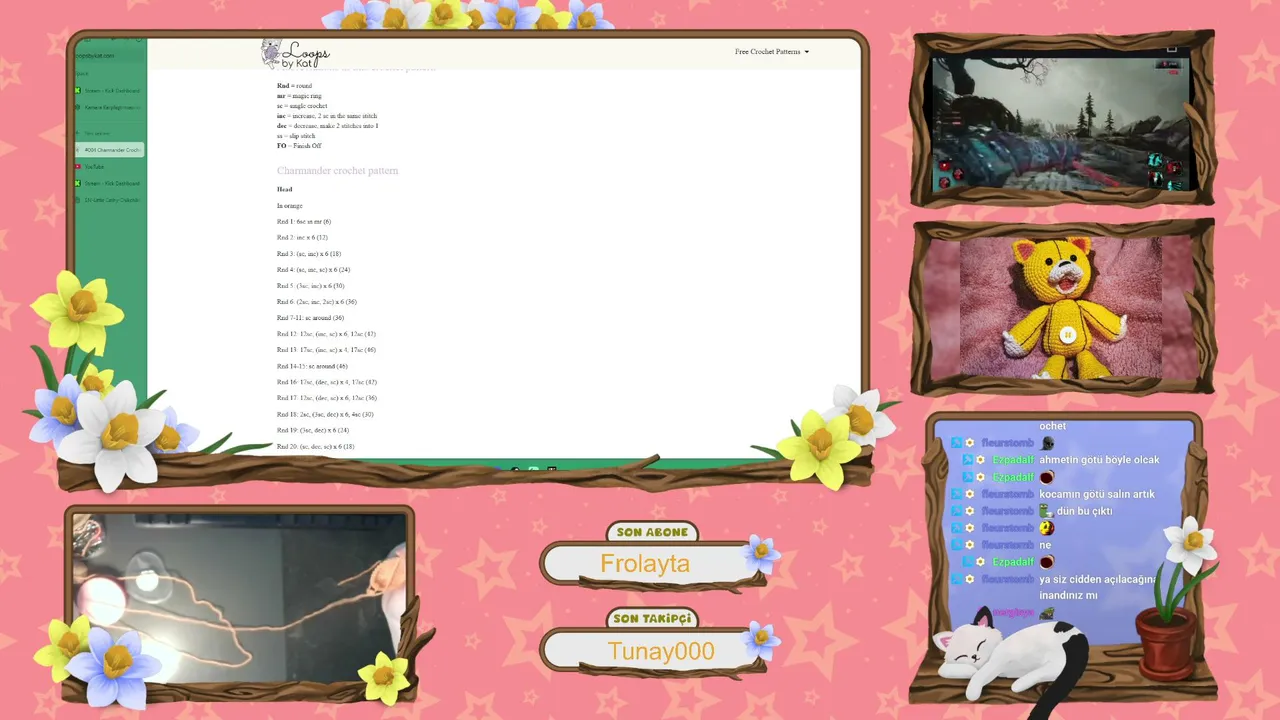Click the Kick favicon of the top dashboard tab
Image resolution: width=1280 pixels, height=720 pixels.
78,91
